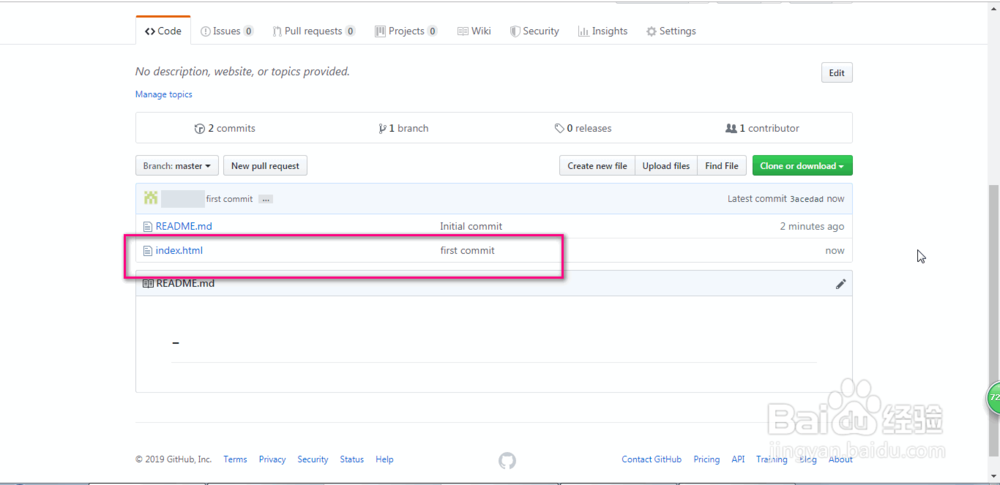Image resolution: width=1000 pixels, height=485 pixels.
Task: Click the index.html file icon
Action: [x=148, y=251]
